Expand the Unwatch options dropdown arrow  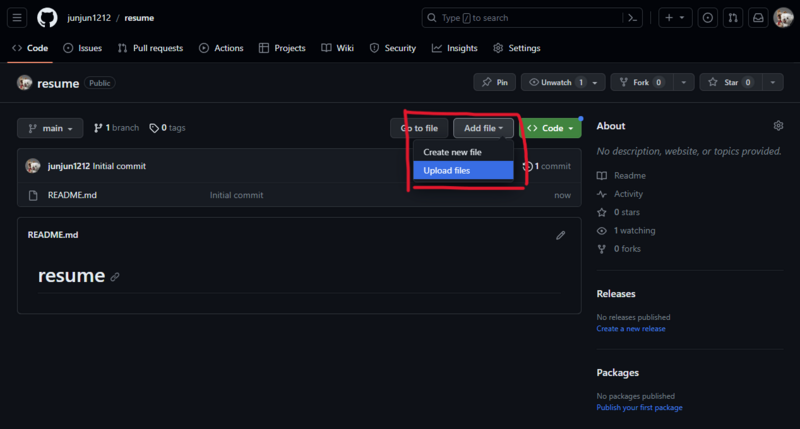[595, 82]
